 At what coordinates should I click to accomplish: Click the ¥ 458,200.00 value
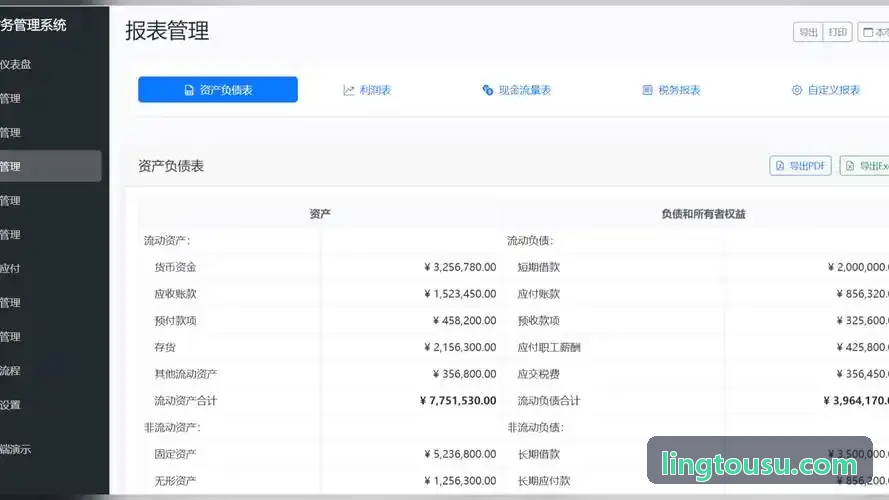(x=464, y=320)
